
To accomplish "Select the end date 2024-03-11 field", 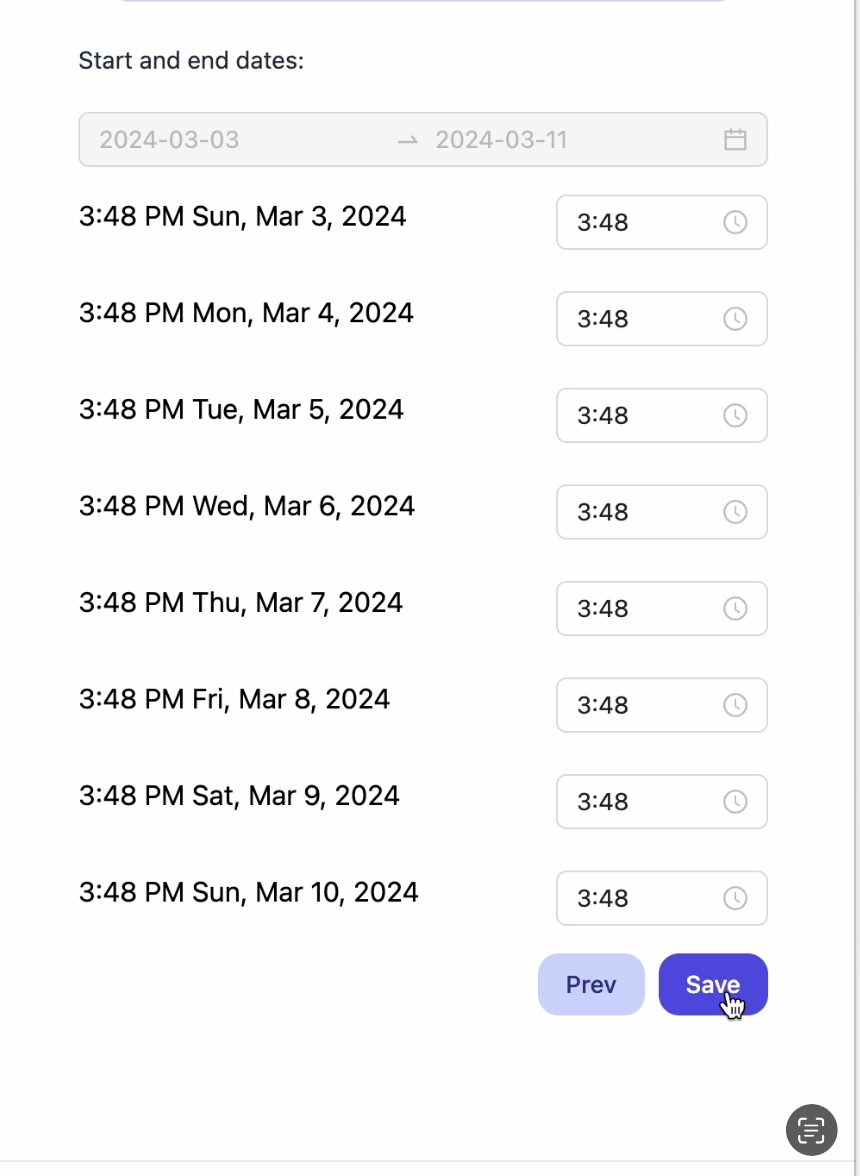I will 570,140.
